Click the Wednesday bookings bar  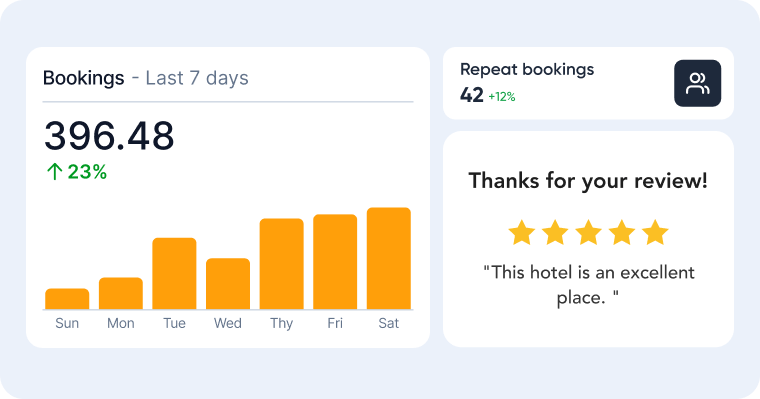[x=228, y=284]
